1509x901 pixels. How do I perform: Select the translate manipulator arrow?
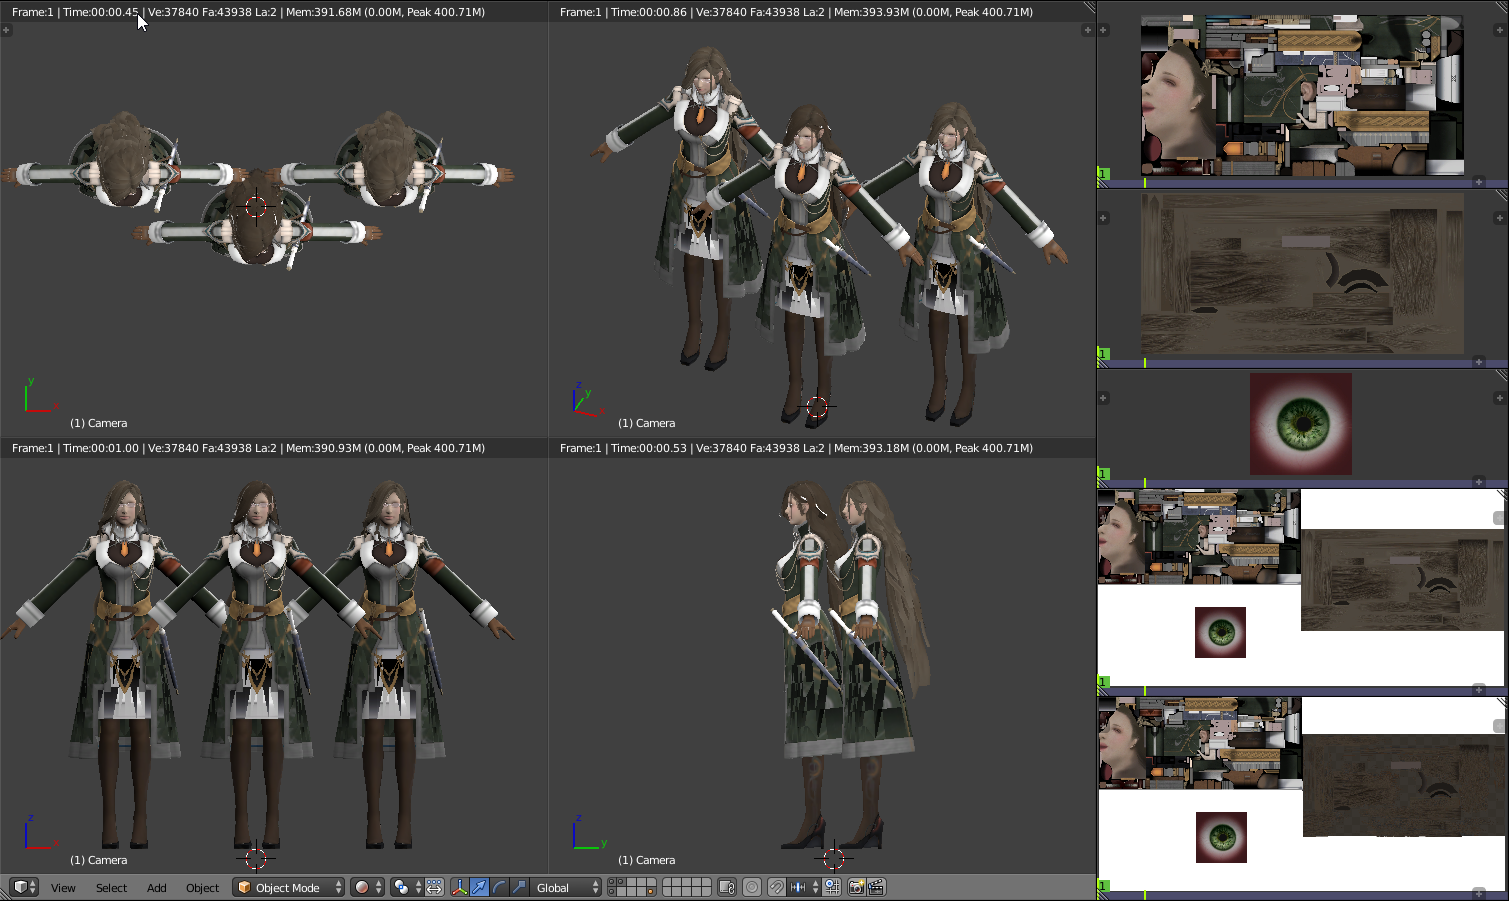tap(479, 888)
